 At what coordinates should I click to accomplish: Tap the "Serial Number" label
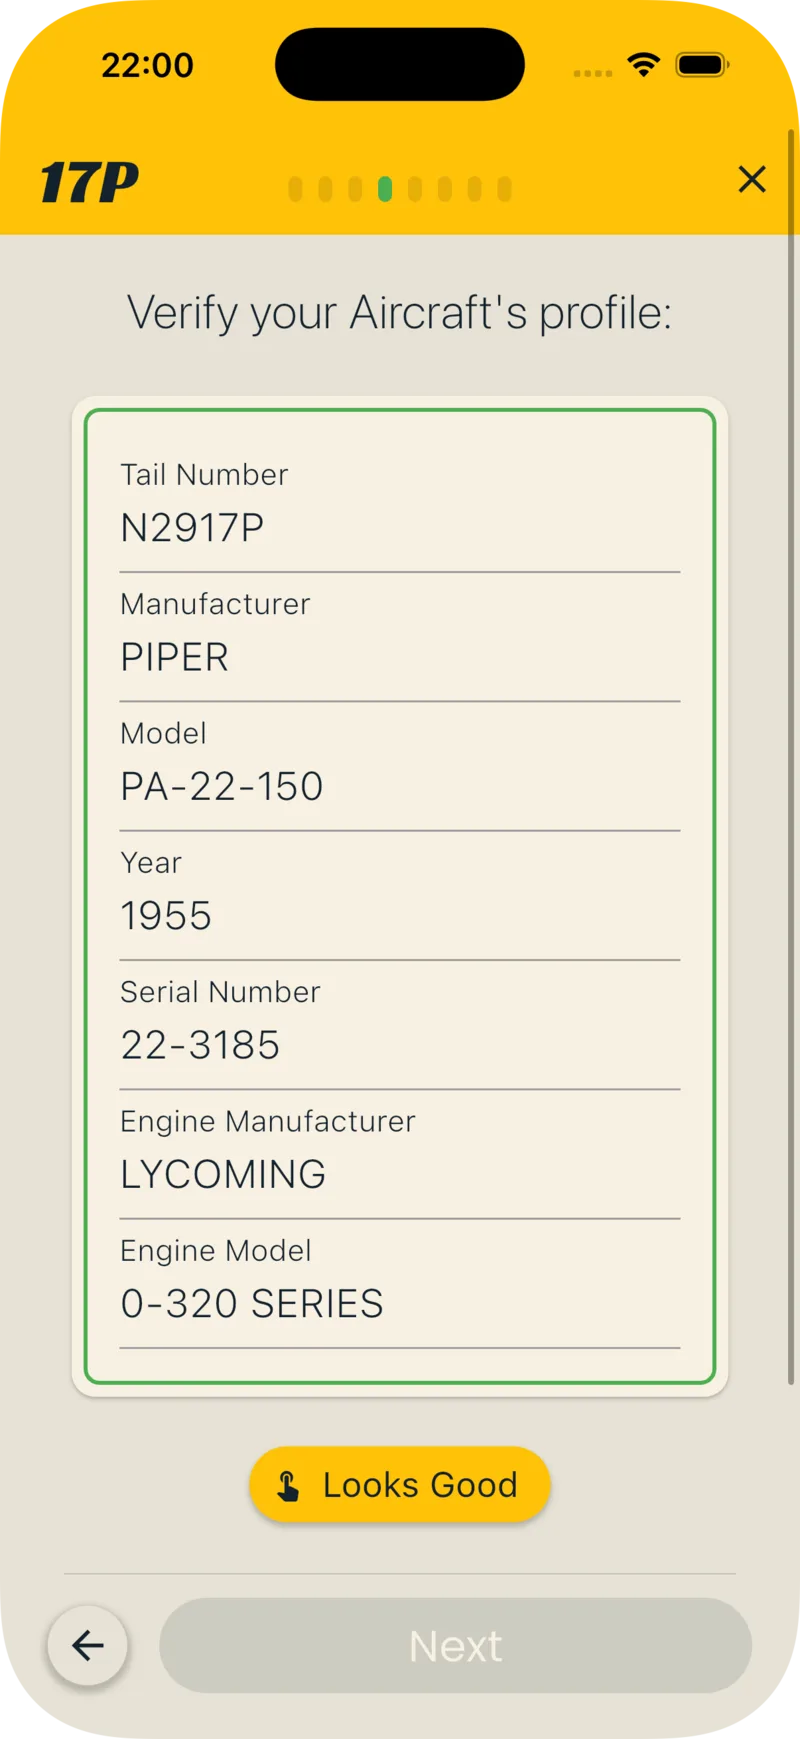click(x=220, y=992)
